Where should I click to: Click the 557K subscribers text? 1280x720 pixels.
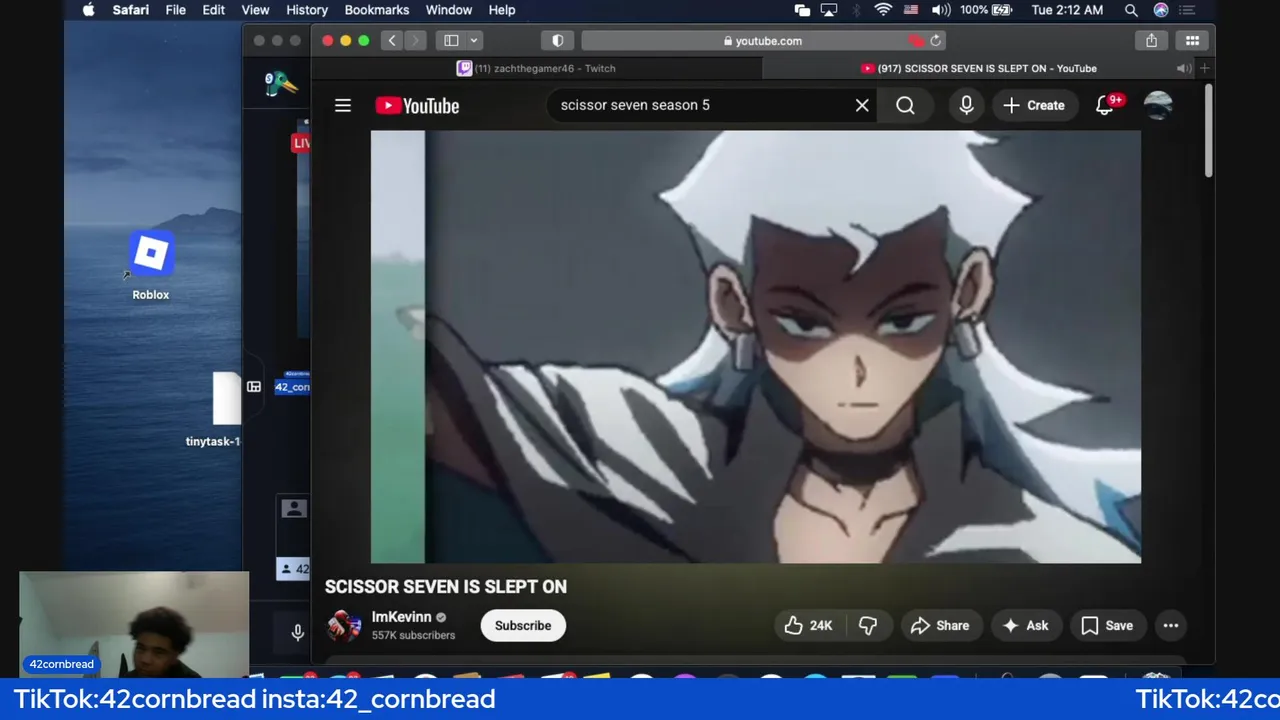[x=413, y=635]
